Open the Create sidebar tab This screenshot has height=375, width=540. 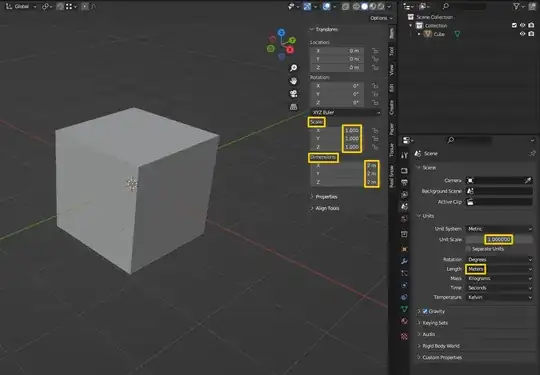click(392, 107)
